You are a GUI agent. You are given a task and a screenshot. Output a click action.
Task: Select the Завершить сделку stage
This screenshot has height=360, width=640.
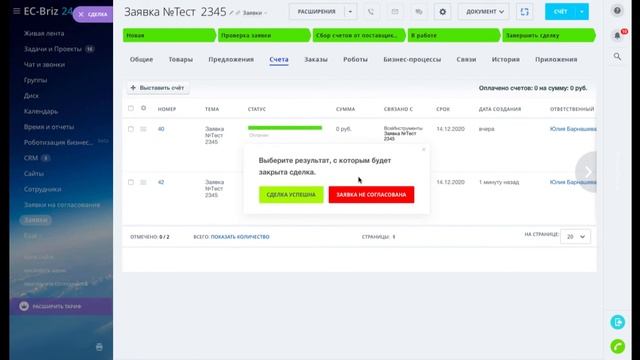point(549,36)
